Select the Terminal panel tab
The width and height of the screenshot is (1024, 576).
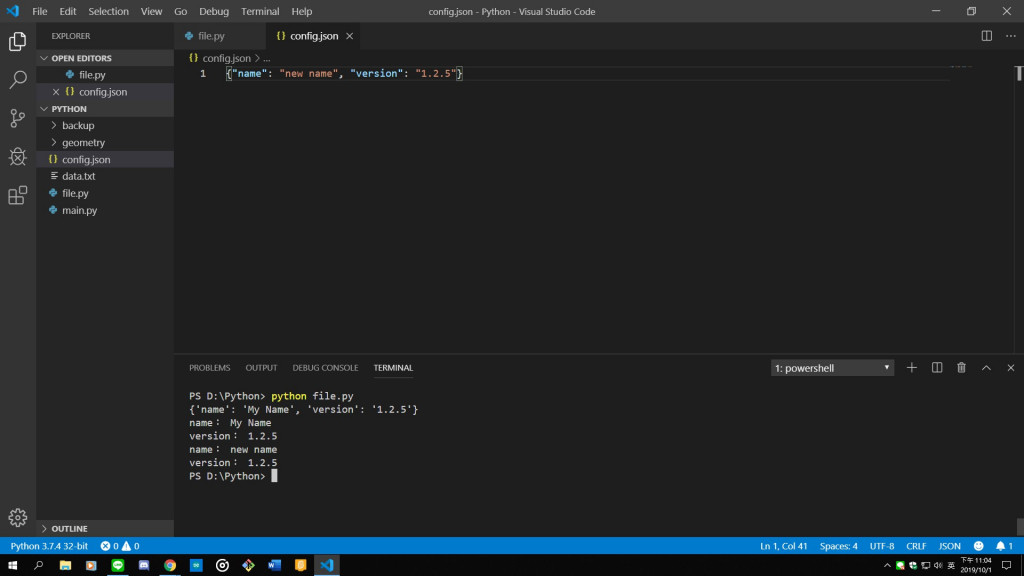[x=393, y=368]
